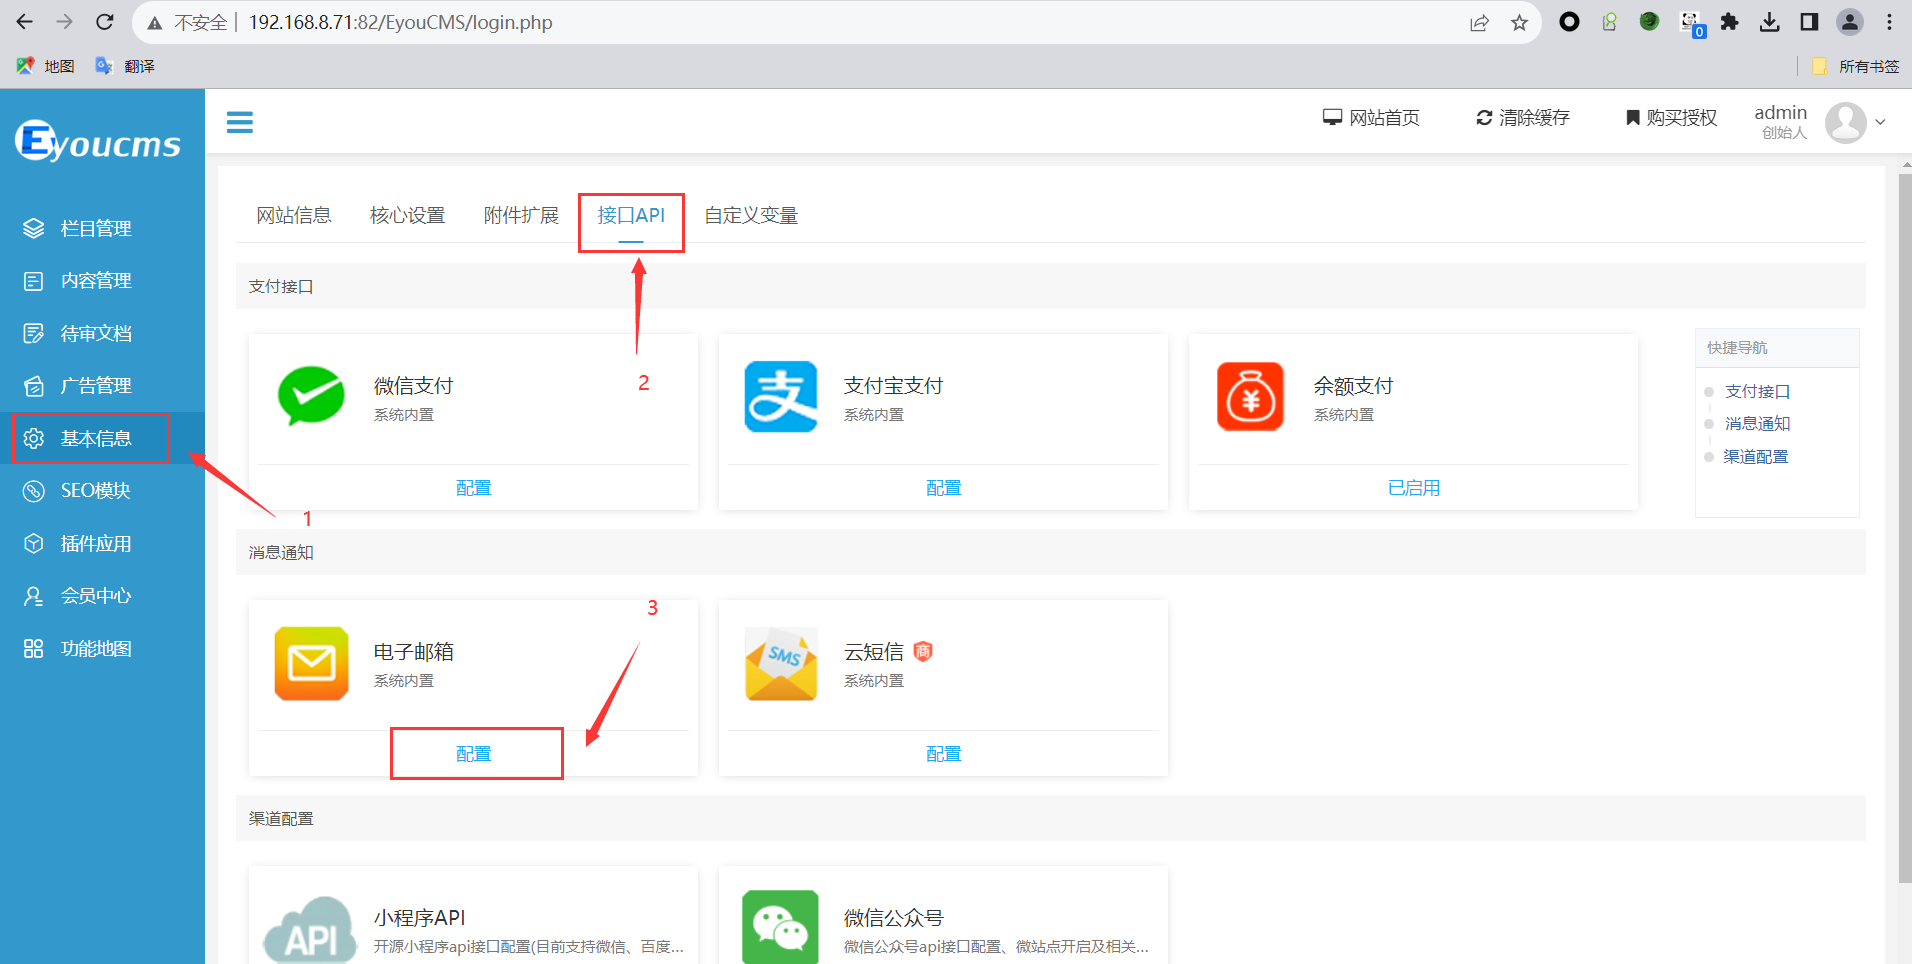Click 购买授权 in top bar

click(x=1671, y=118)
